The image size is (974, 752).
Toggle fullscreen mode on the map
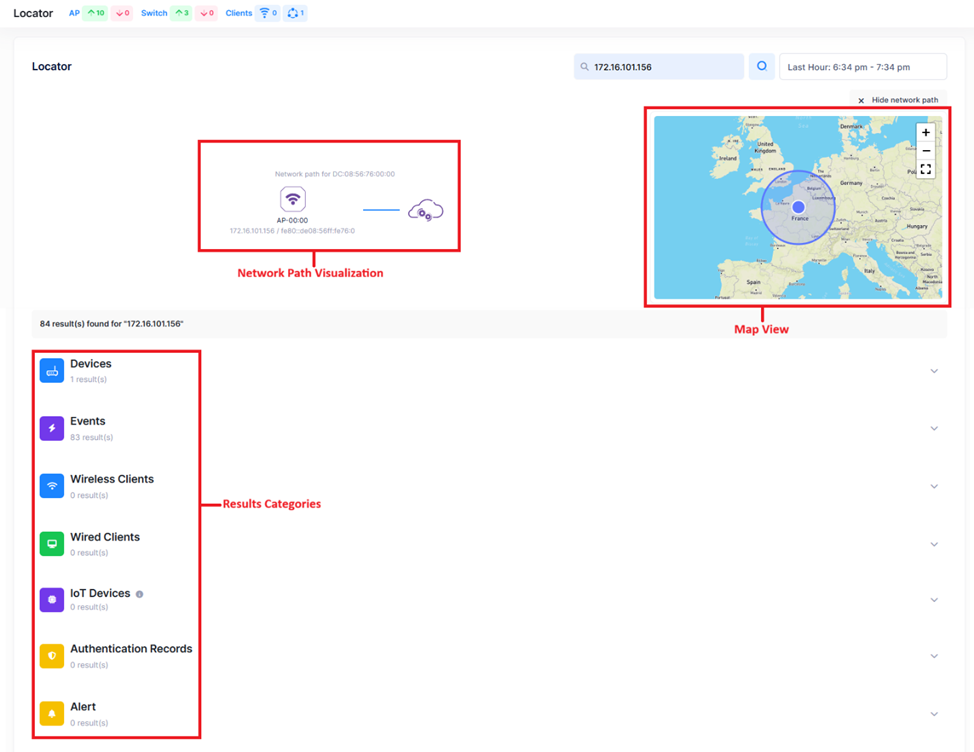click(x=926, y=170)
